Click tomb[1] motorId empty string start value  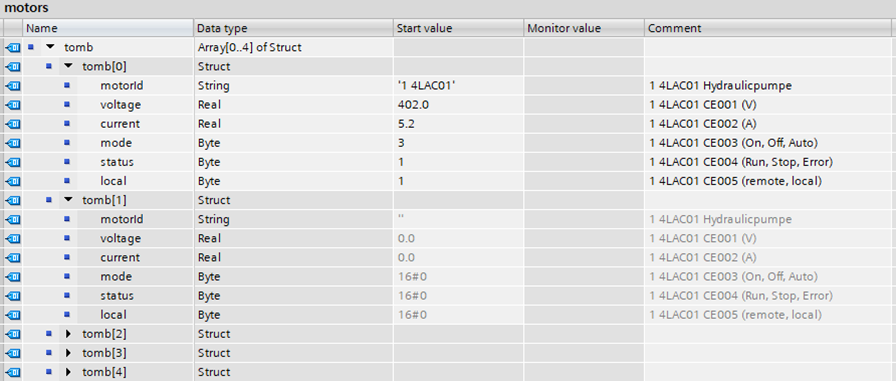coord(458,219)
